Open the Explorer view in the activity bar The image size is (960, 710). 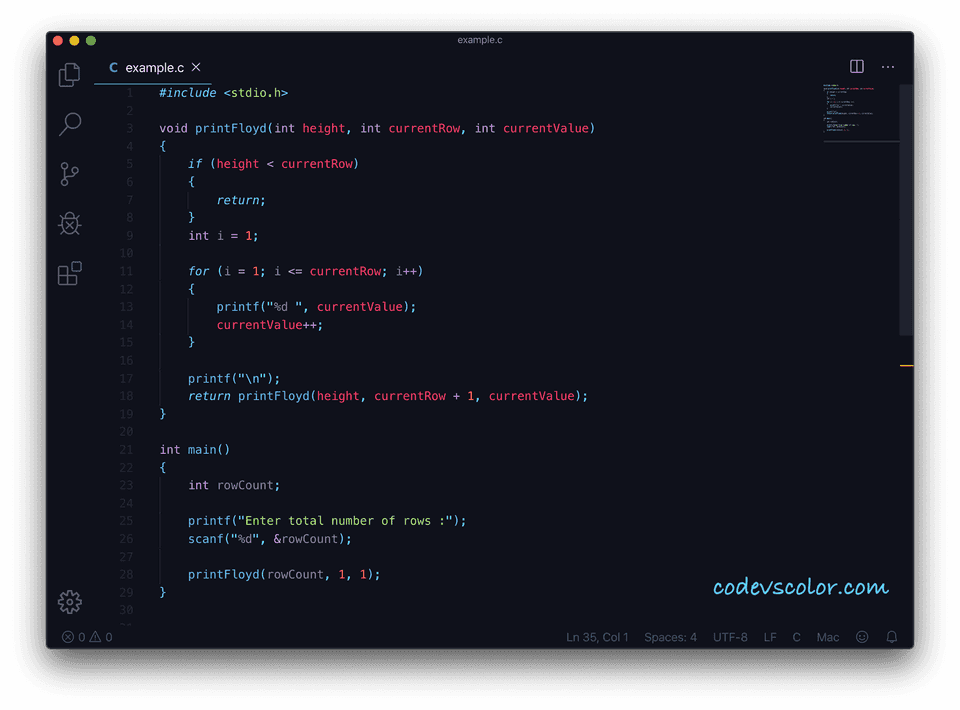69,74
